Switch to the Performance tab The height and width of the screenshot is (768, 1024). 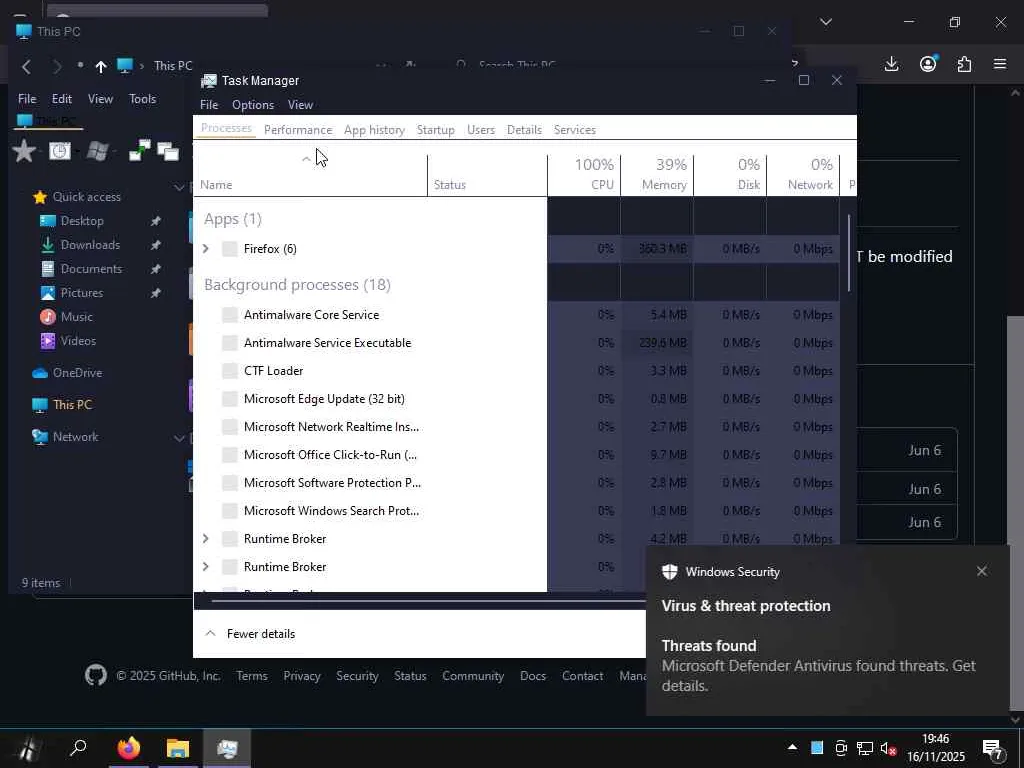(298, 130)
